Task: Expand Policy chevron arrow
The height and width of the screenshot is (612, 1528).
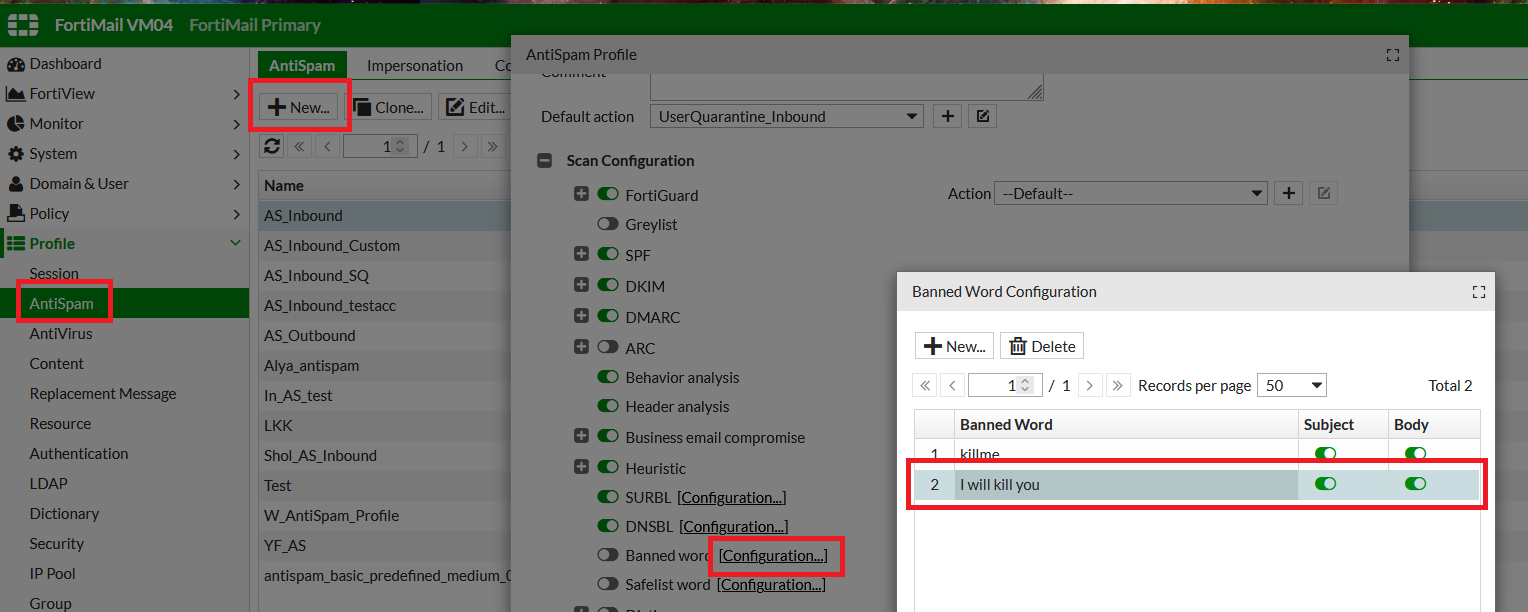Action: [x=236, y=214]
